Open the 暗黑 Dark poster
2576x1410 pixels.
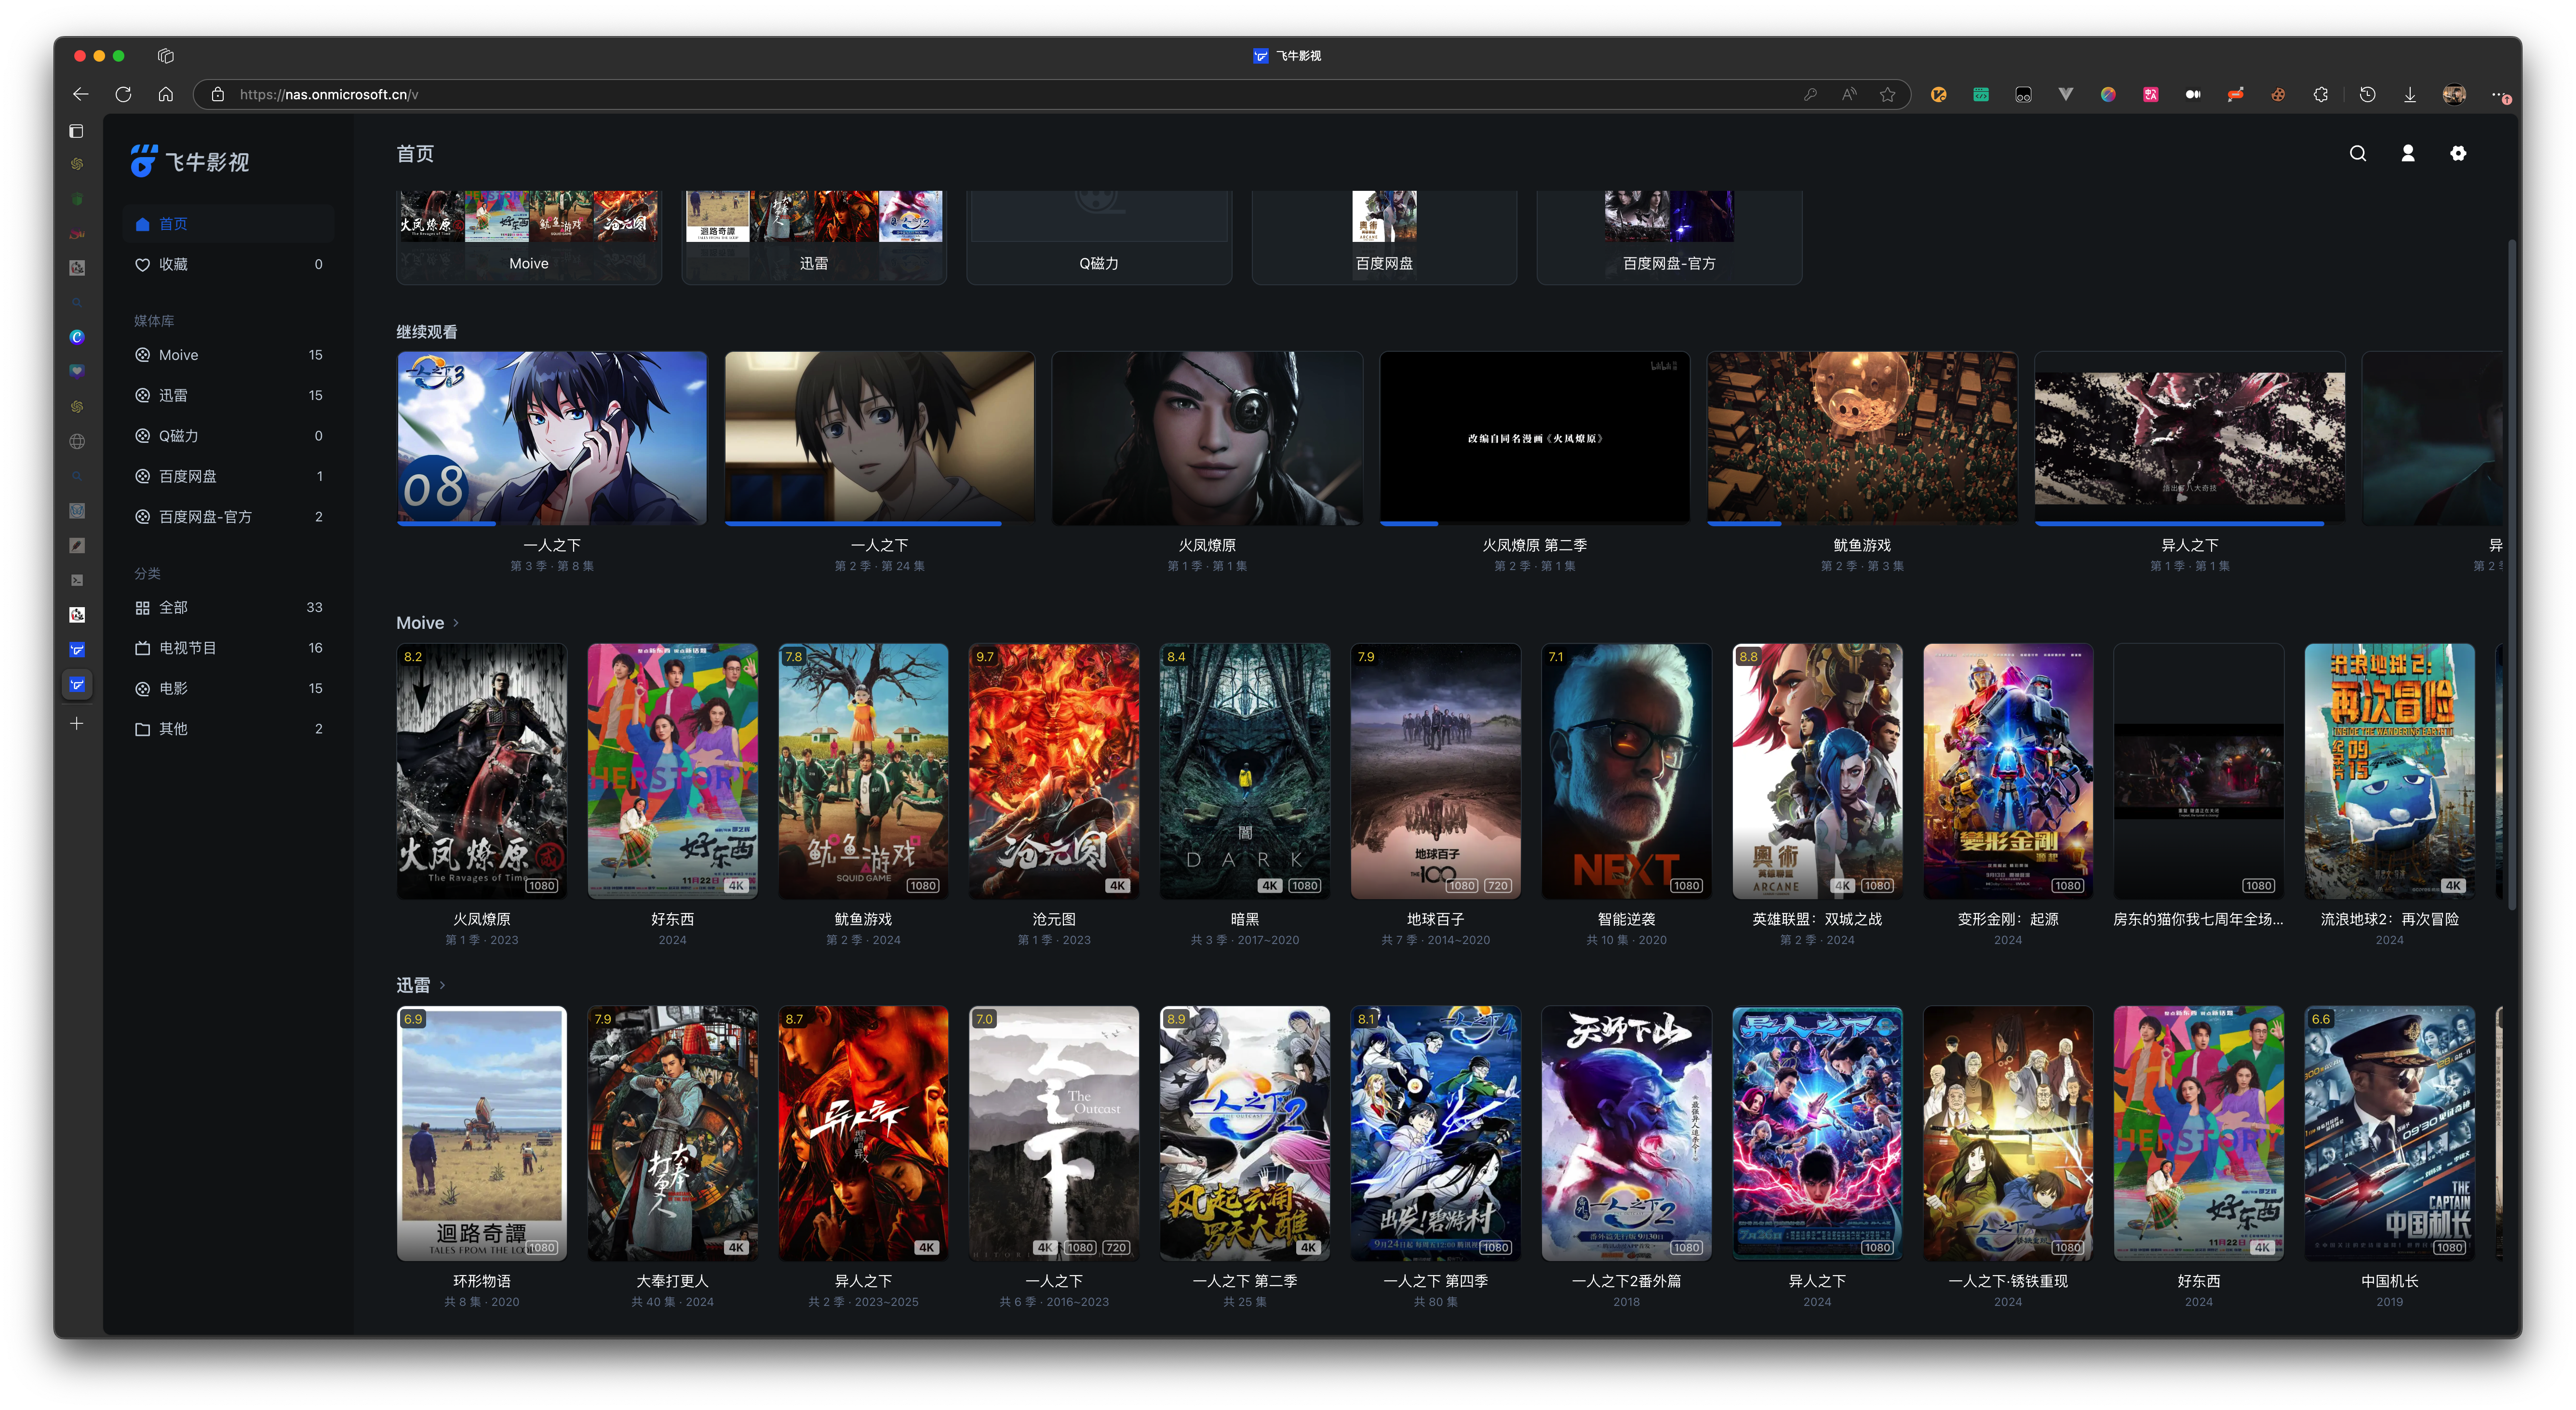(1245, 771)
